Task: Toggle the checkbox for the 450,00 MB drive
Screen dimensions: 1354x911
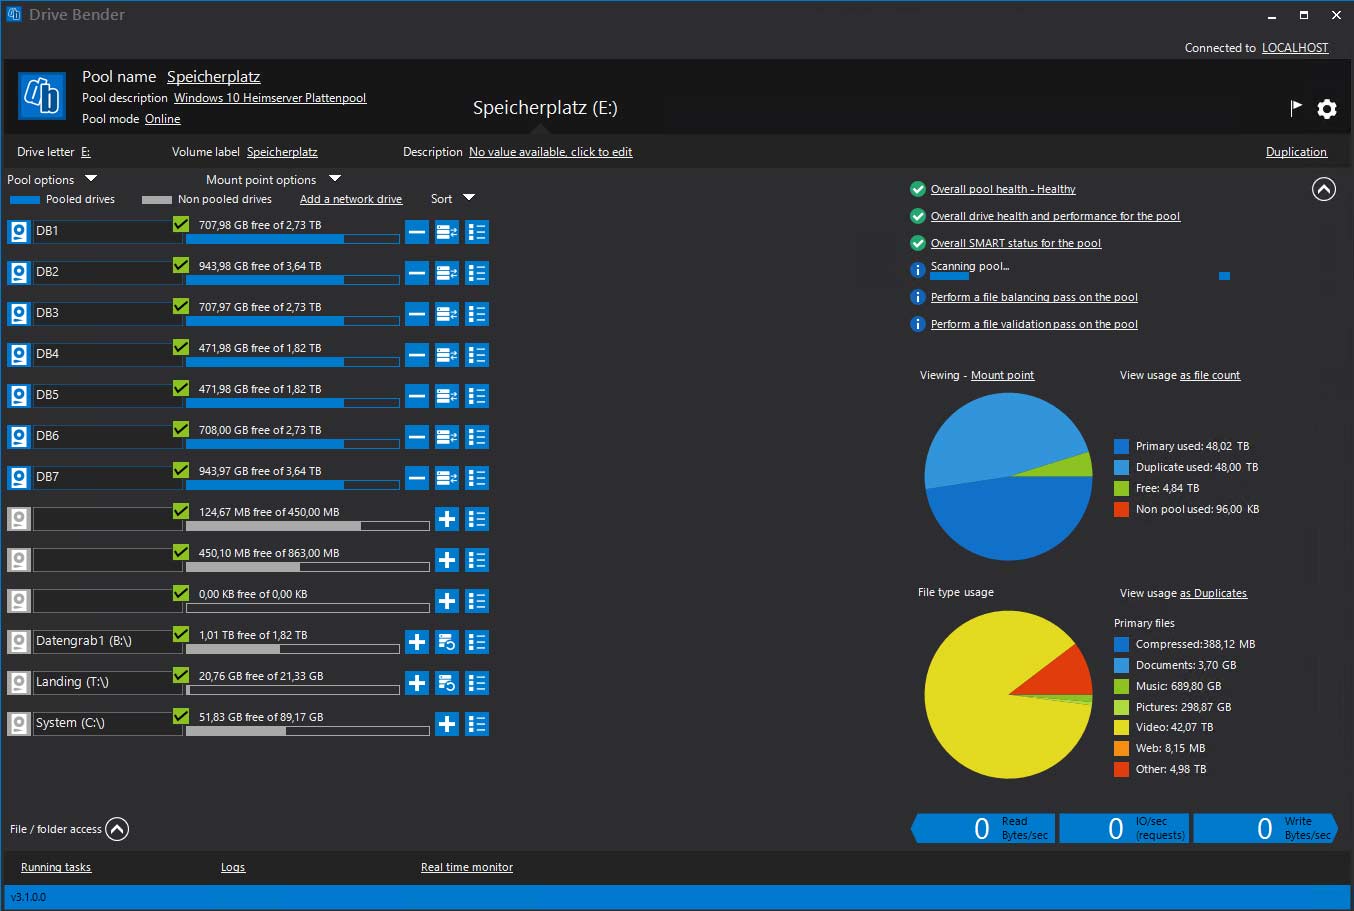Action: (181, 511)
